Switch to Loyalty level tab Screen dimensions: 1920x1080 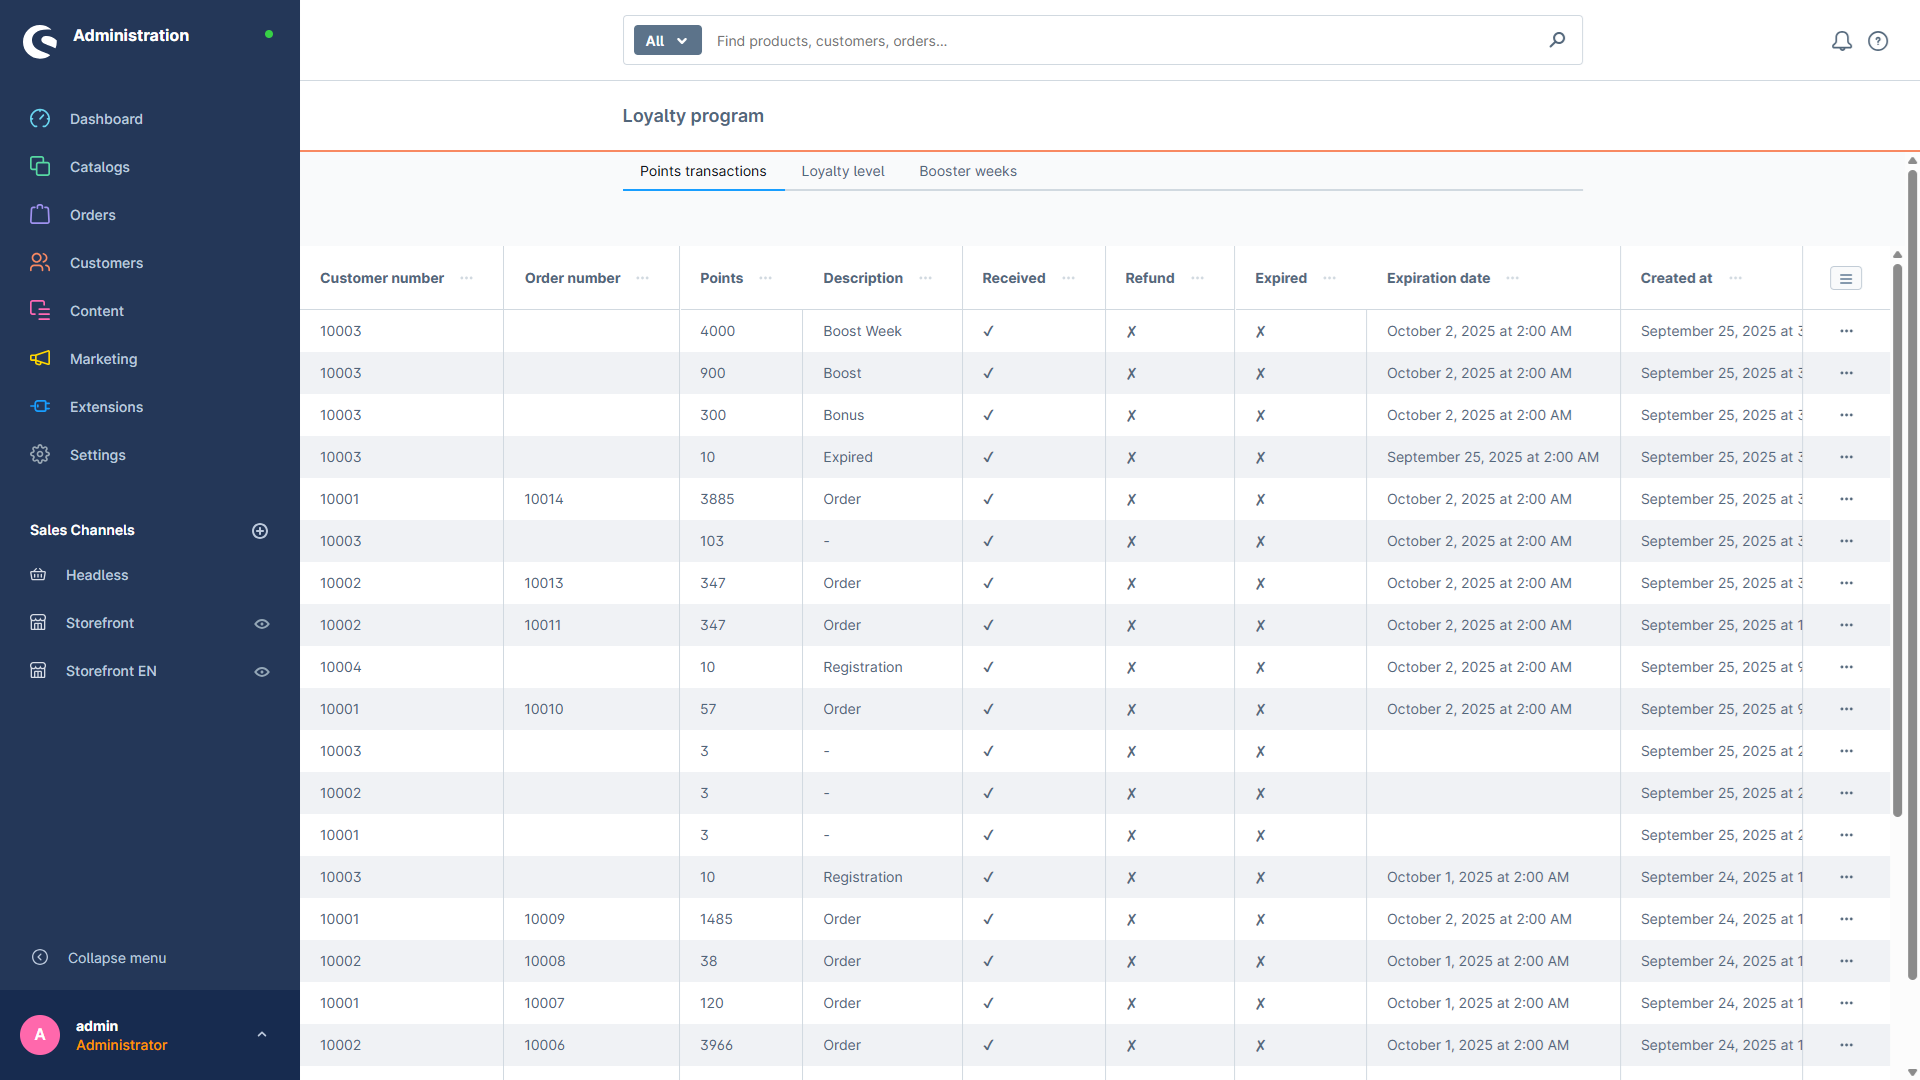pos(843,171)
